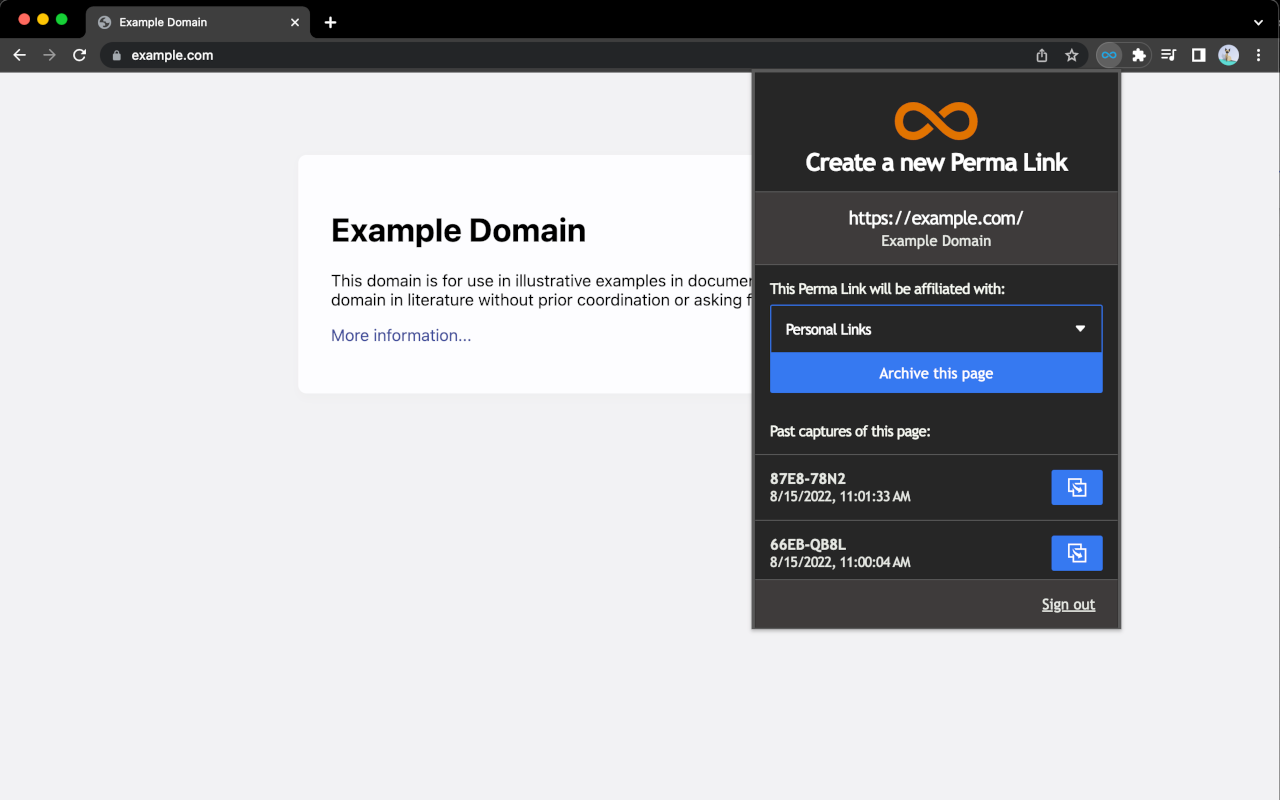
Task: Reload the page with the refresh icon
Action: click(x=79, y=55)
